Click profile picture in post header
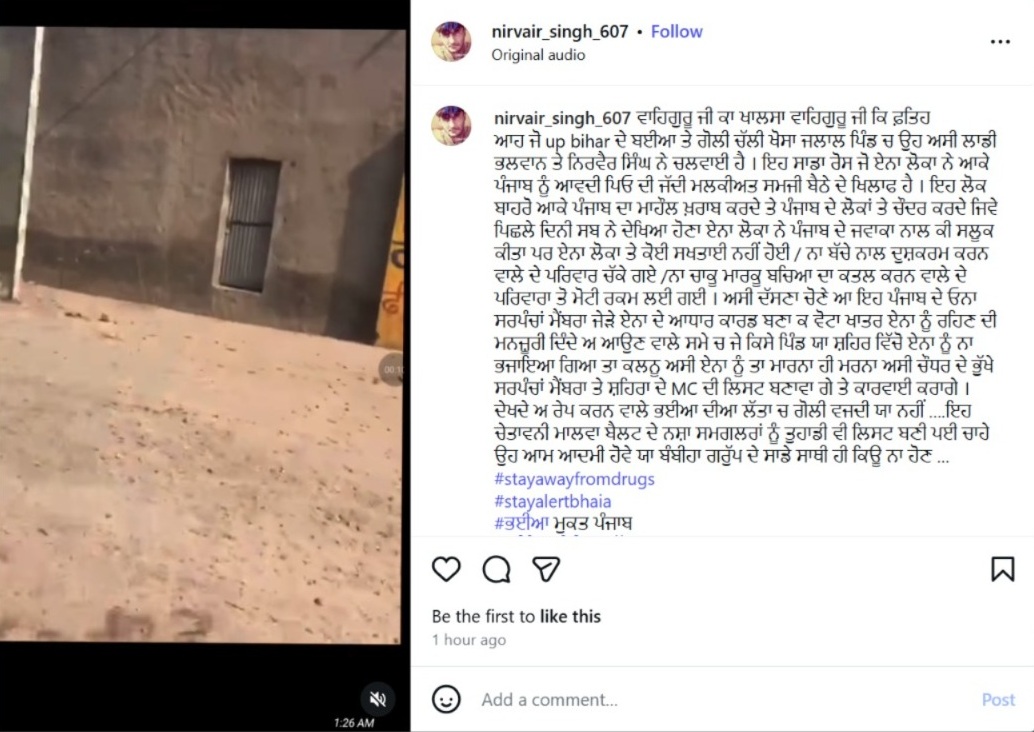Viewport: 1034px width, 732px height. point(451,42)
